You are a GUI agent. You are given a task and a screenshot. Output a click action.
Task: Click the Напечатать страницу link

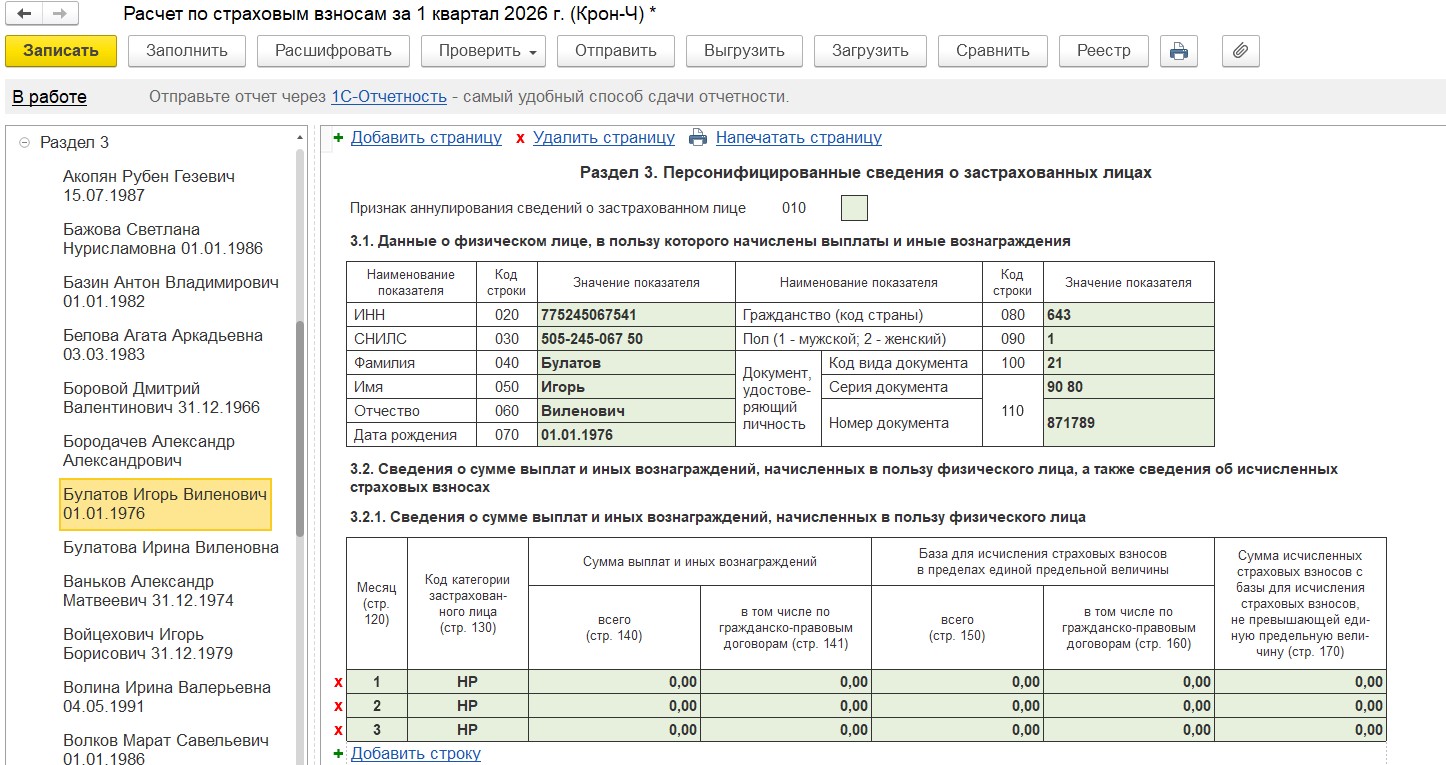[798, 138]
